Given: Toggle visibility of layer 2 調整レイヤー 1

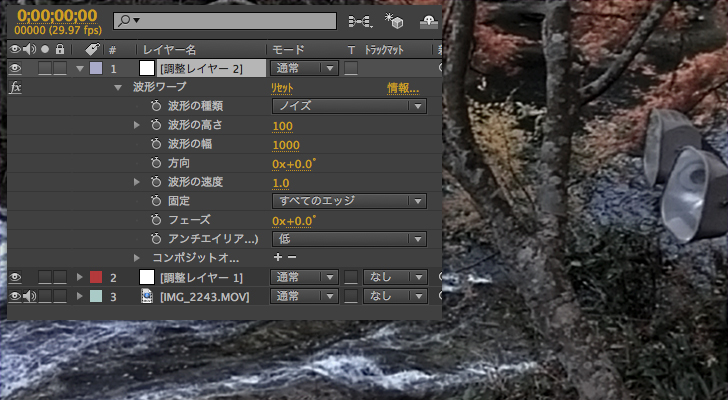Looking at the screenshot, I should (15, 277).
